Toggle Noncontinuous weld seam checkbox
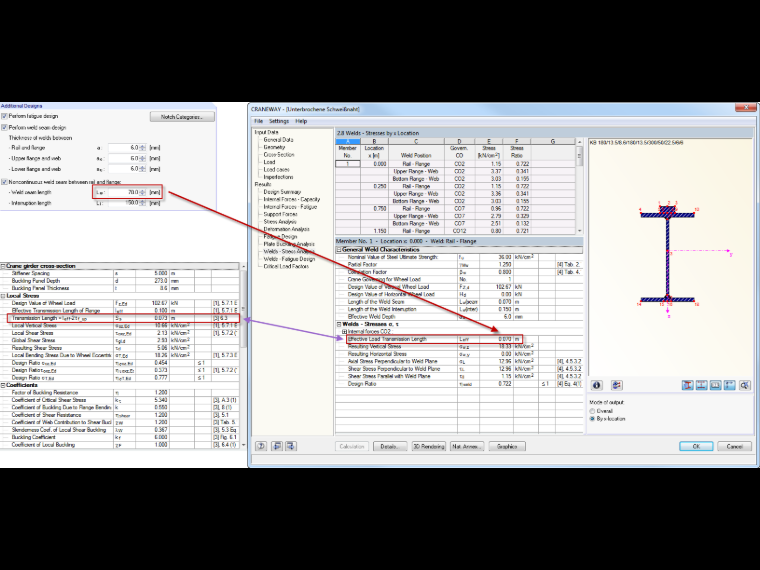 [x=4, y=182]
